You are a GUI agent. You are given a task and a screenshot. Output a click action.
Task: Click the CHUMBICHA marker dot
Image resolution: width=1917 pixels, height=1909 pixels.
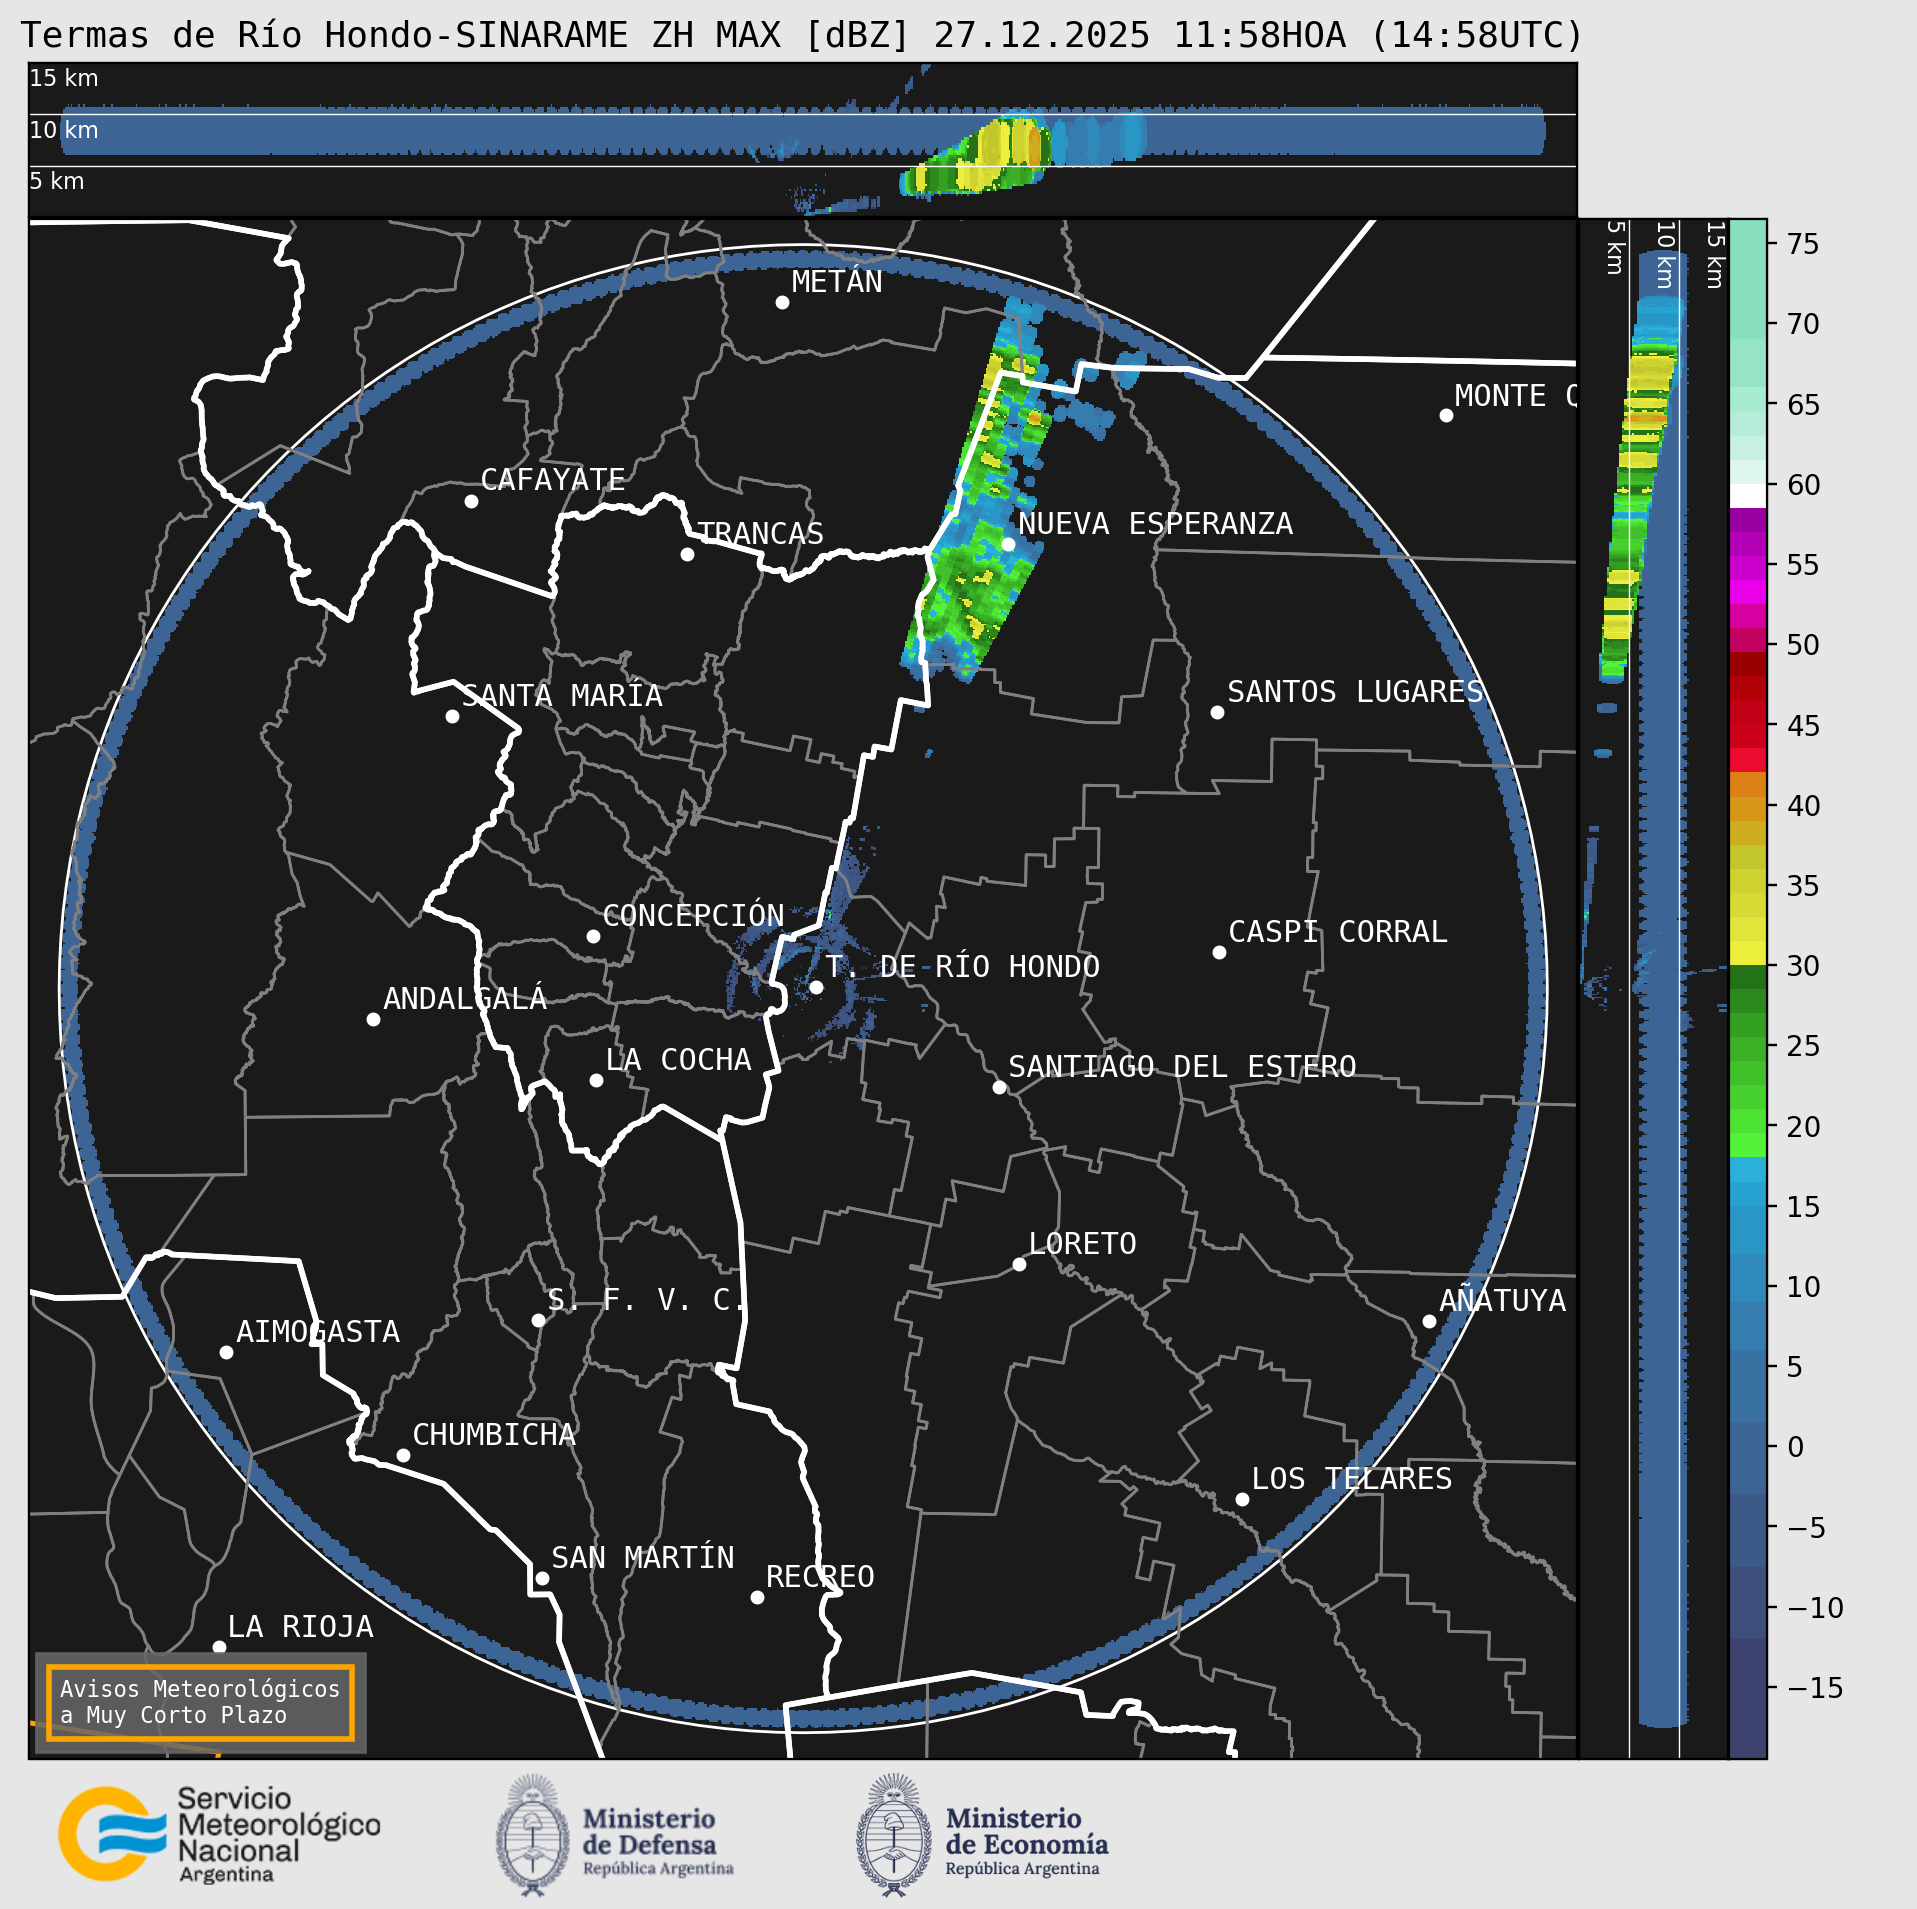[403, 1455]
